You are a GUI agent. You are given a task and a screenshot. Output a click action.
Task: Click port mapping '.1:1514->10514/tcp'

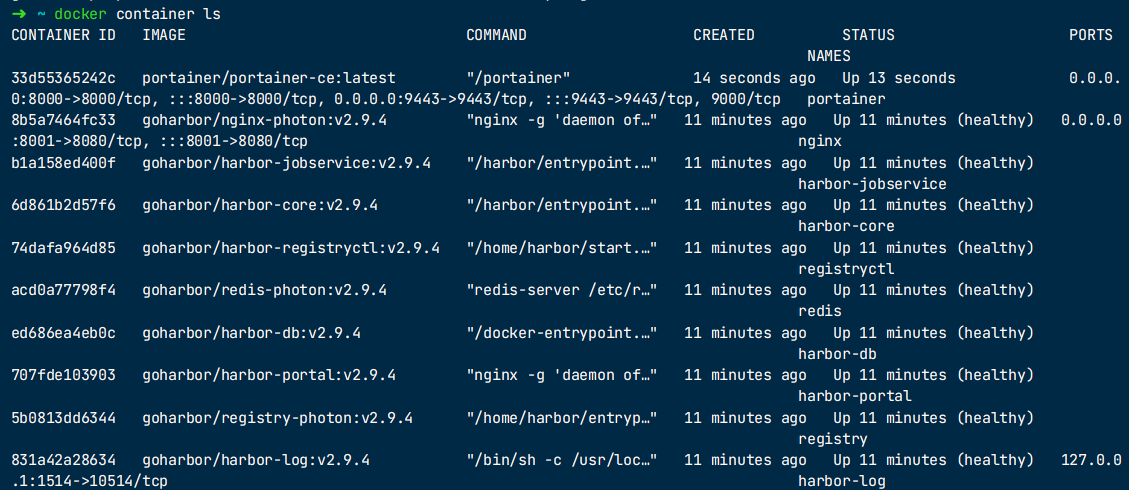coord(90,481)
